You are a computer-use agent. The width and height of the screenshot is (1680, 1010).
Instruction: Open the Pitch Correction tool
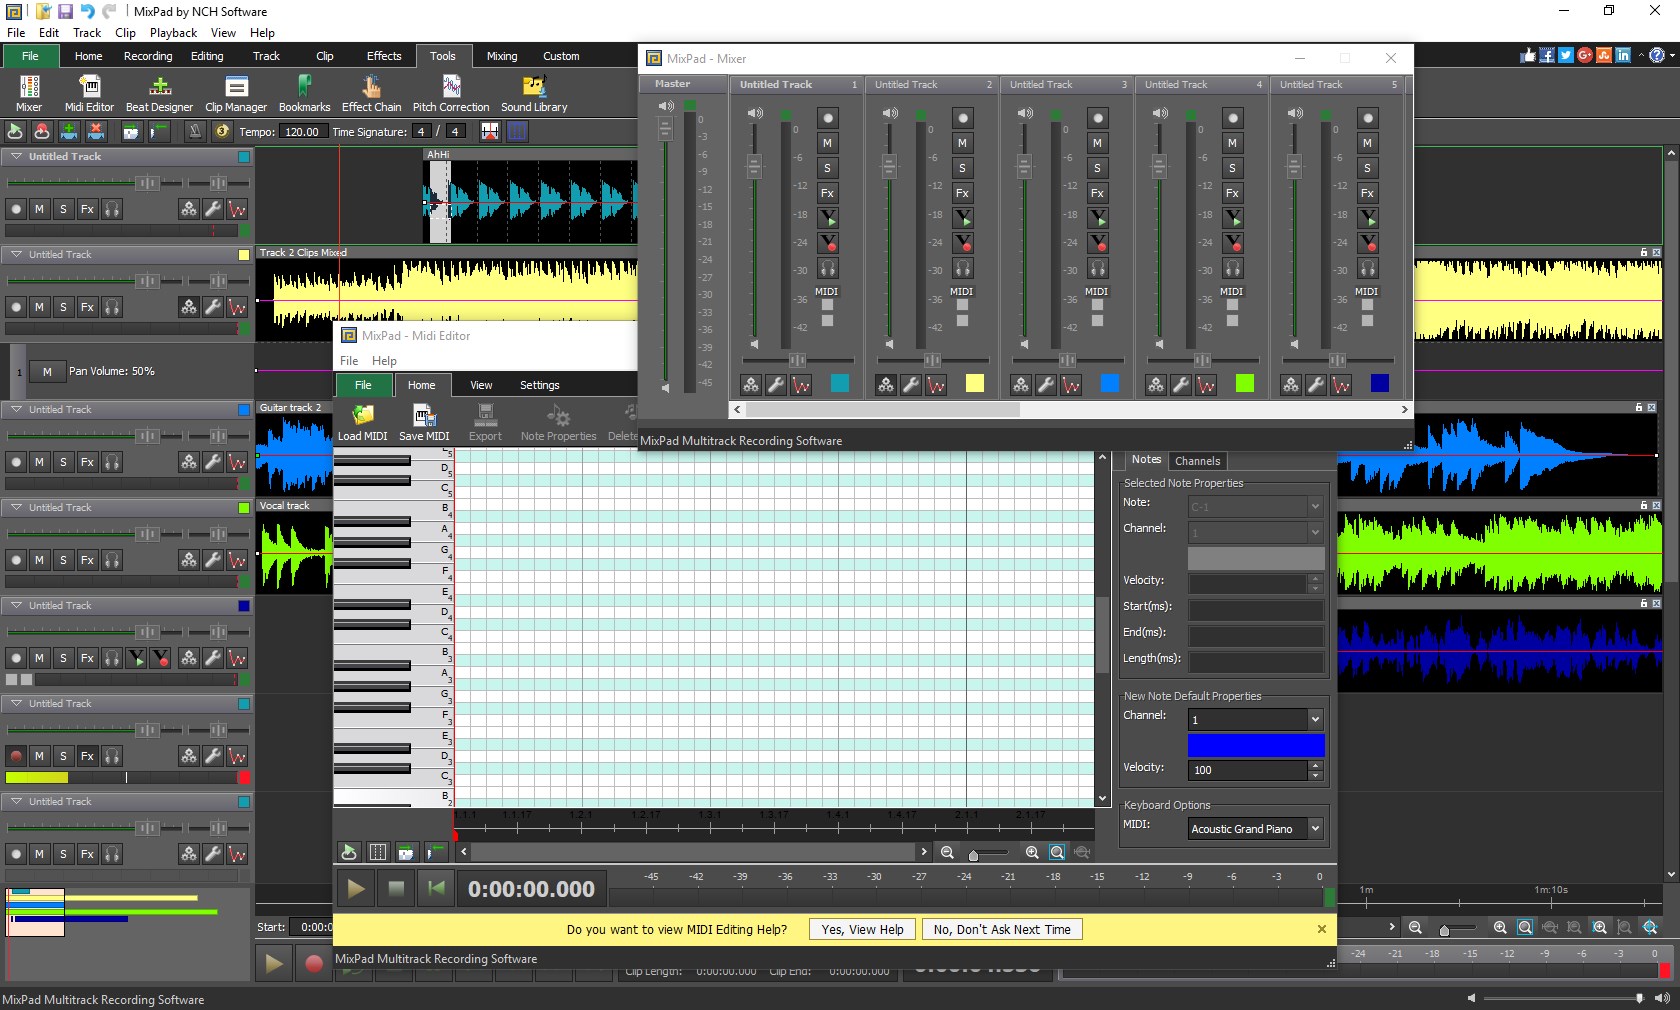(451, 93)
